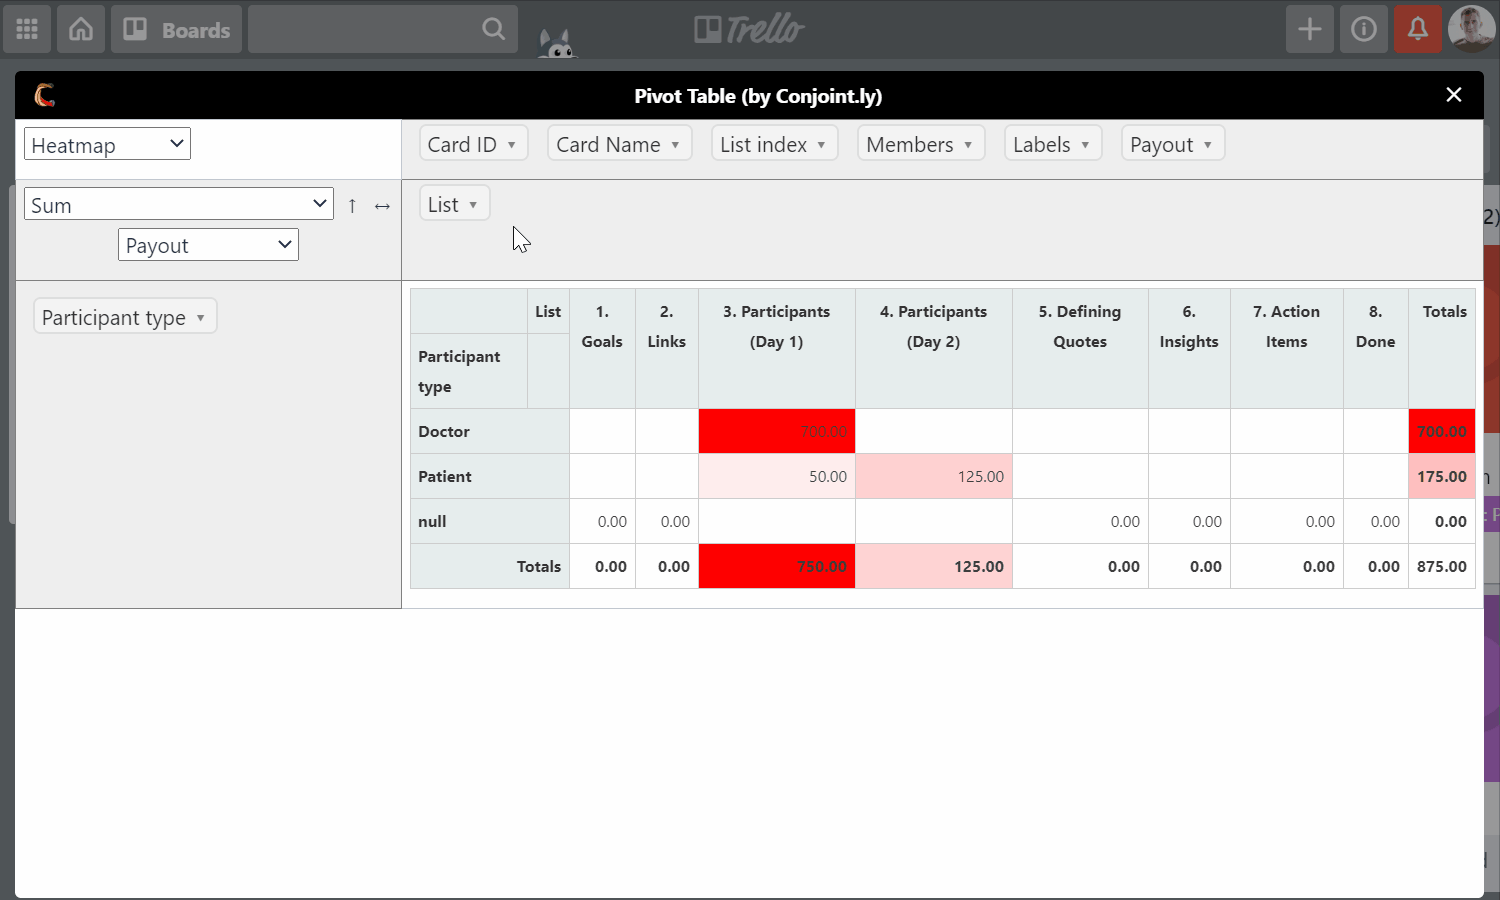The width and height of the screenshot is (1500, 900).
Task: Open the Labels field menu
Action: 1052,143
